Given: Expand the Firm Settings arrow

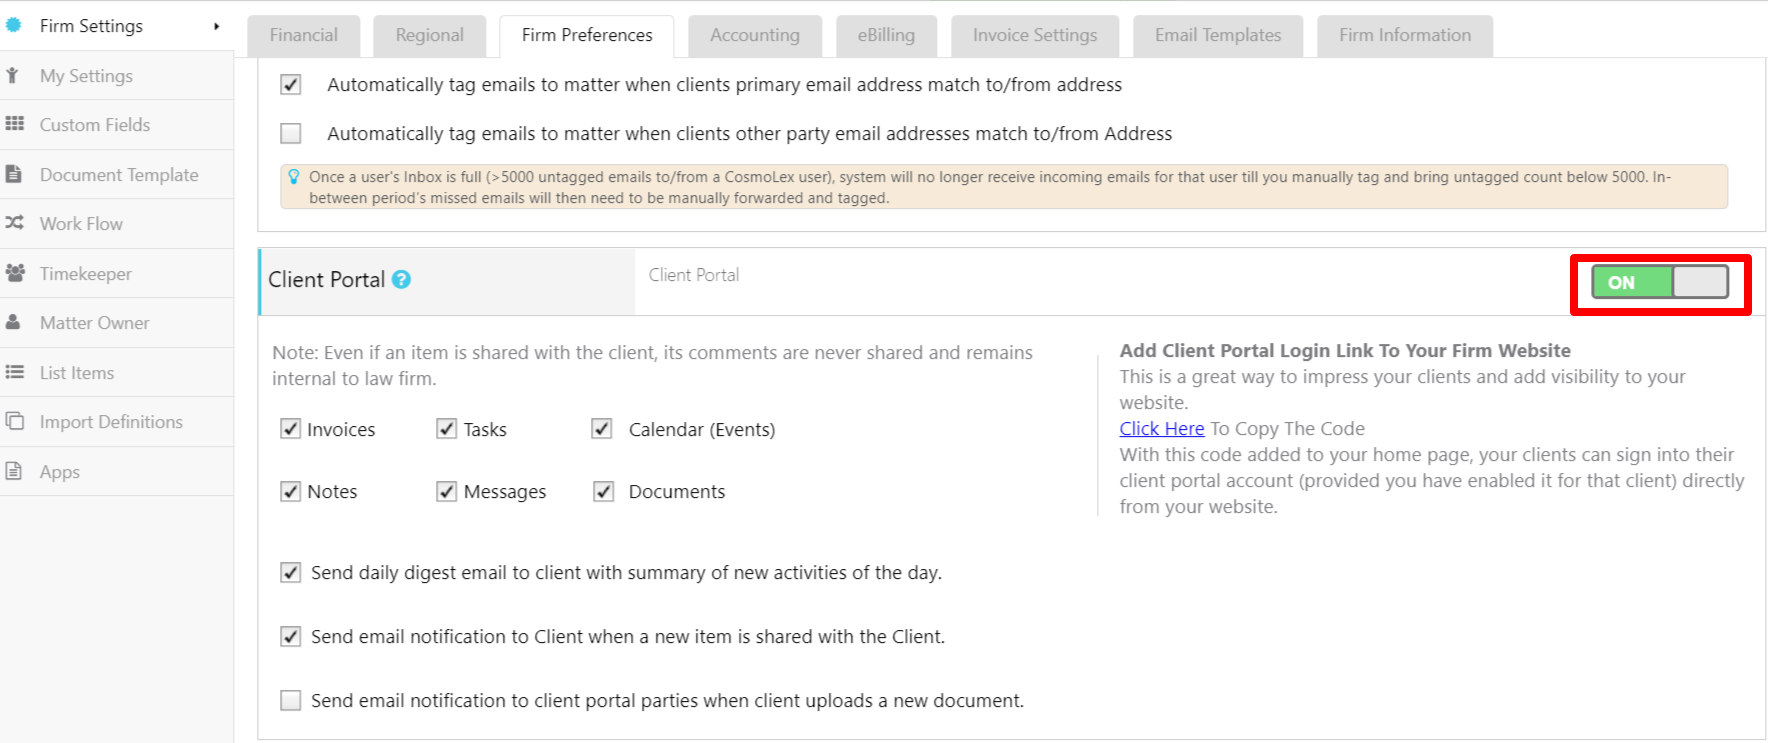Looking at the screenshot, I should 216,26.
